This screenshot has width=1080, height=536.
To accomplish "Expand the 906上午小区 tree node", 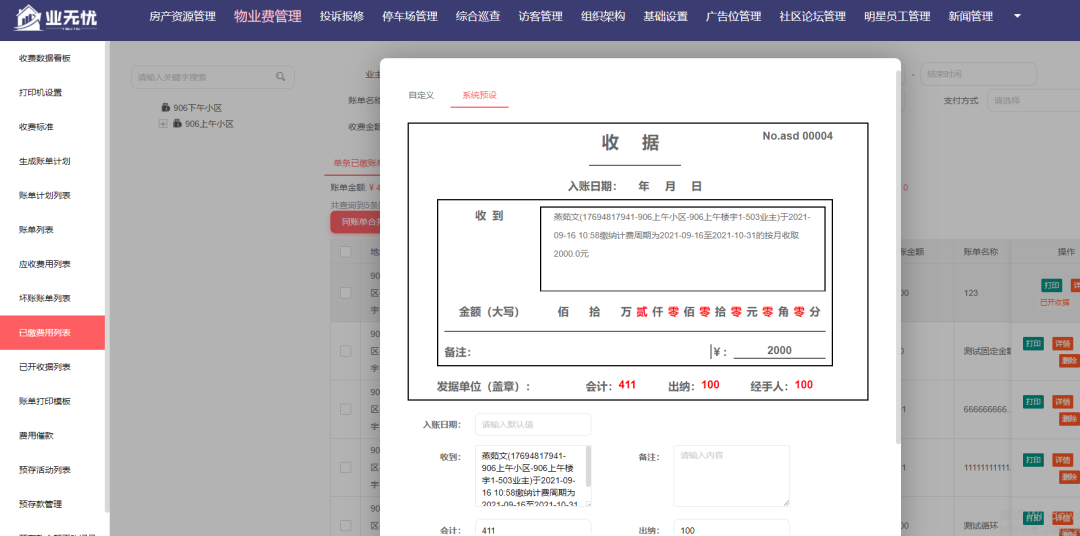I will [163, 124].
